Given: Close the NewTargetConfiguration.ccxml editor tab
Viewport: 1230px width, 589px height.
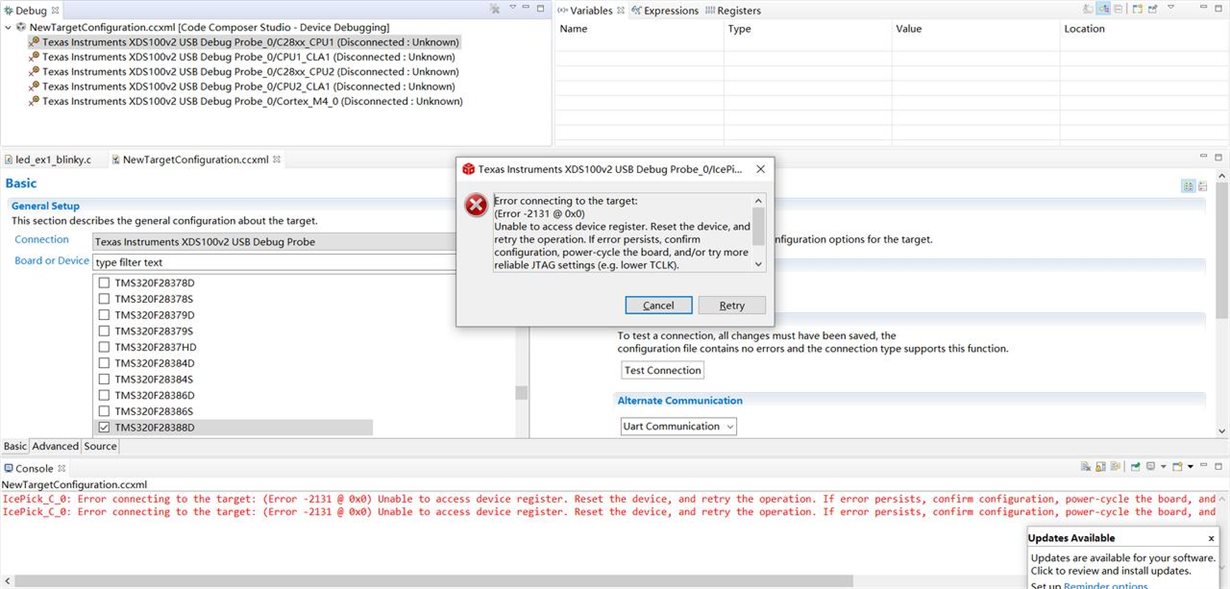Looking at the screenshot, I should (x=277, y=159).
